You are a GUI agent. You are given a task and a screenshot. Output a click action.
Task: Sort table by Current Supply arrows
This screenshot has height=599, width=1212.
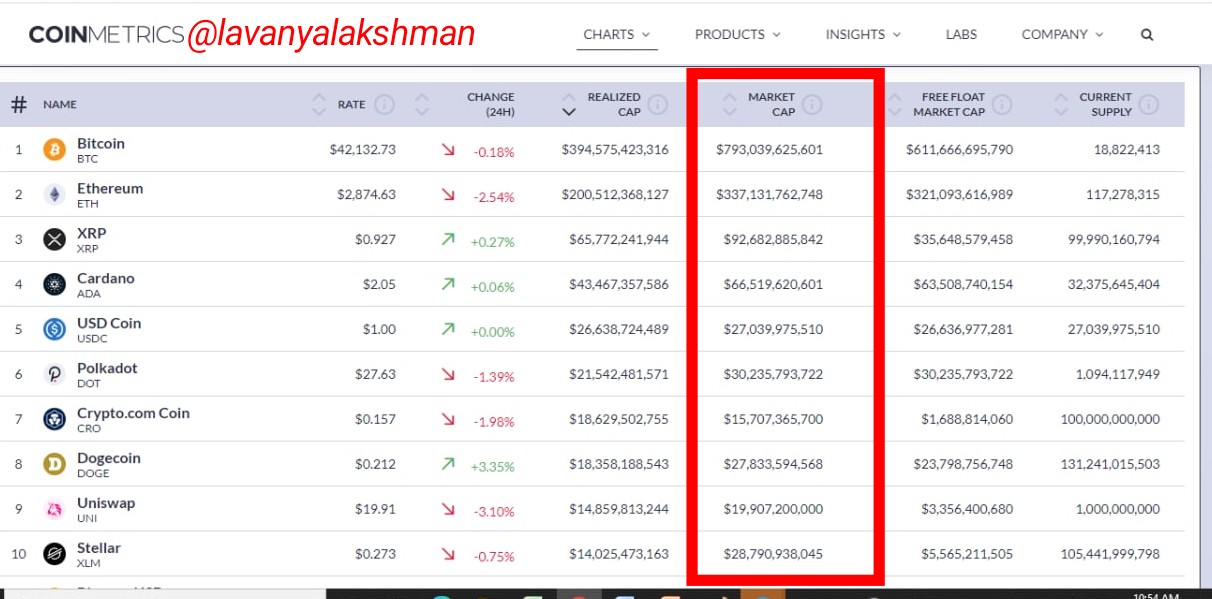tap(1061, 104)
